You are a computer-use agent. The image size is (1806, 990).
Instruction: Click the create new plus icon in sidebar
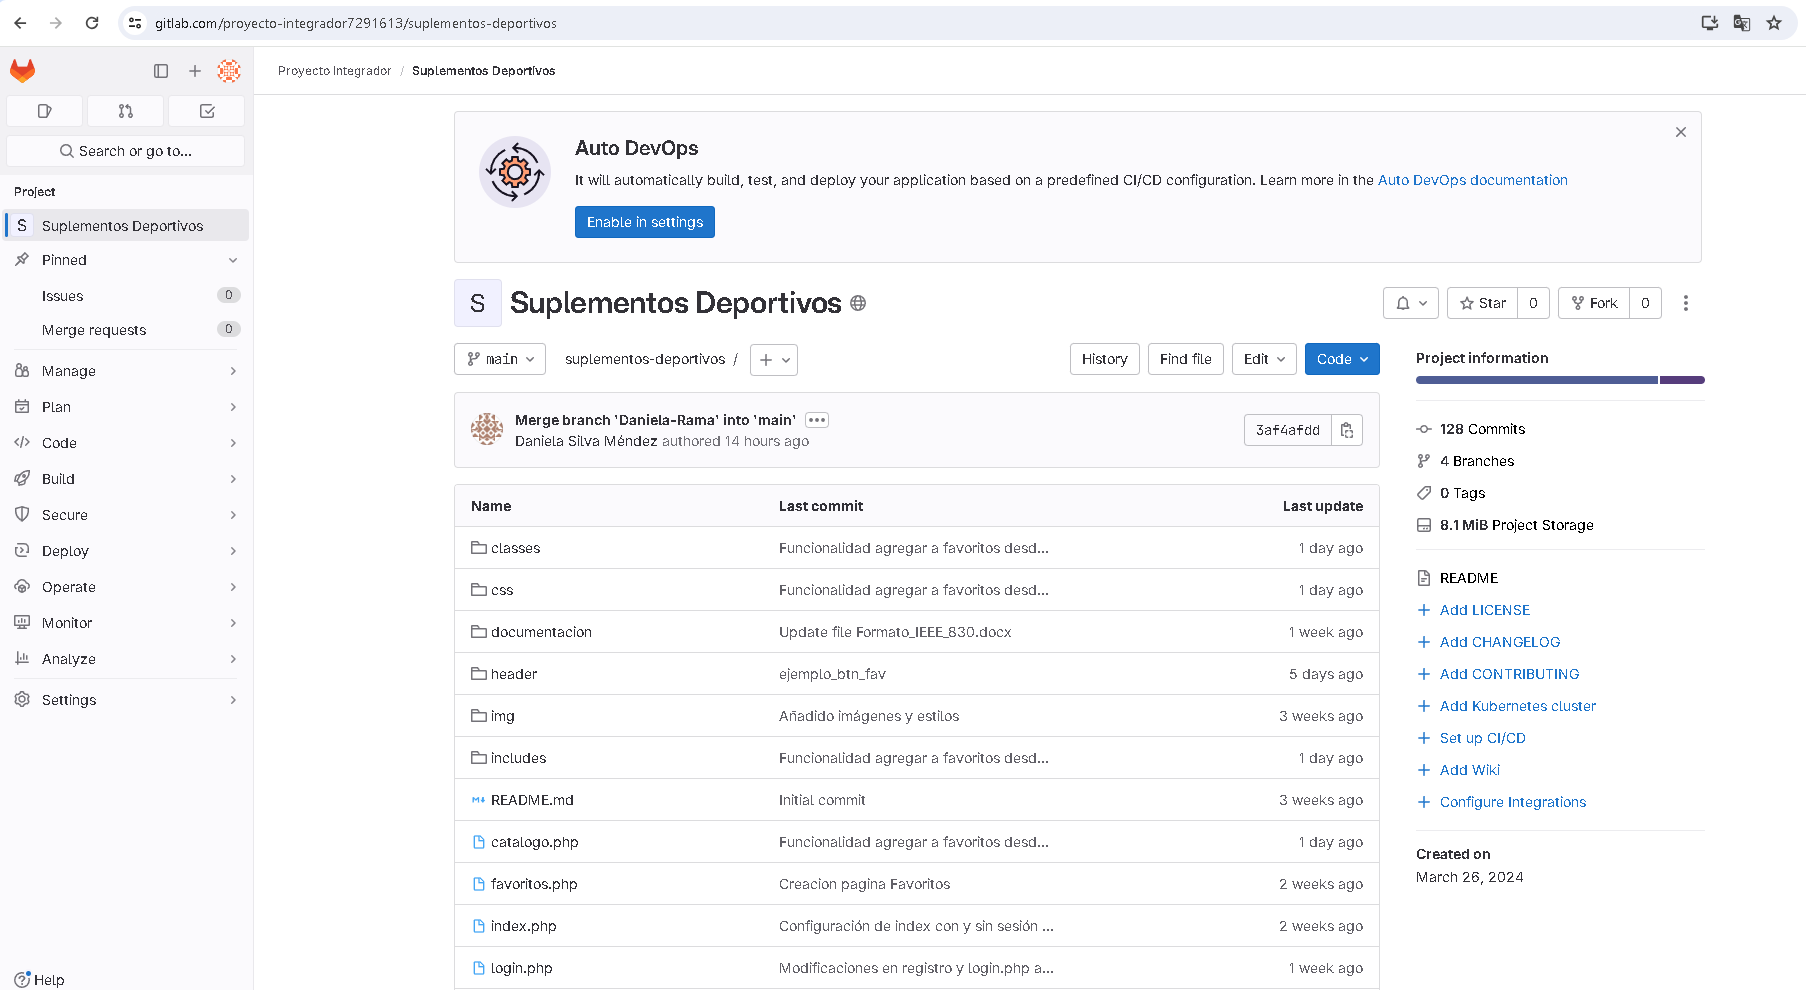point(195,70)
